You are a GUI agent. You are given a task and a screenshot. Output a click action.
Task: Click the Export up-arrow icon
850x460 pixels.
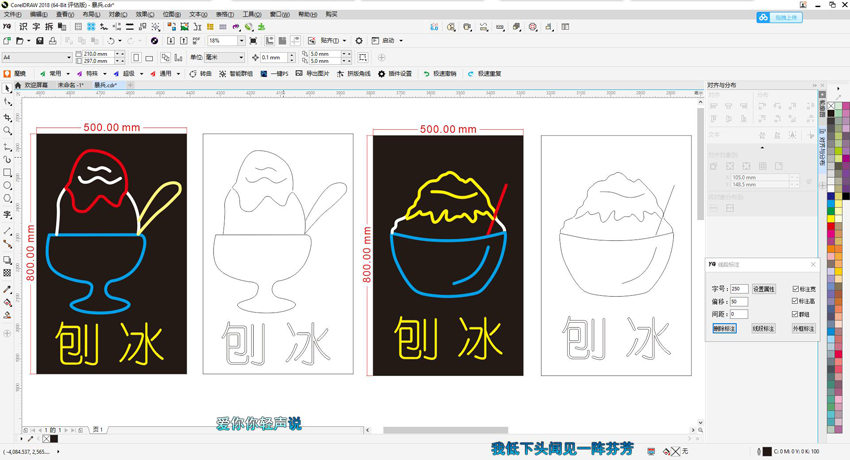pos(183,41)
